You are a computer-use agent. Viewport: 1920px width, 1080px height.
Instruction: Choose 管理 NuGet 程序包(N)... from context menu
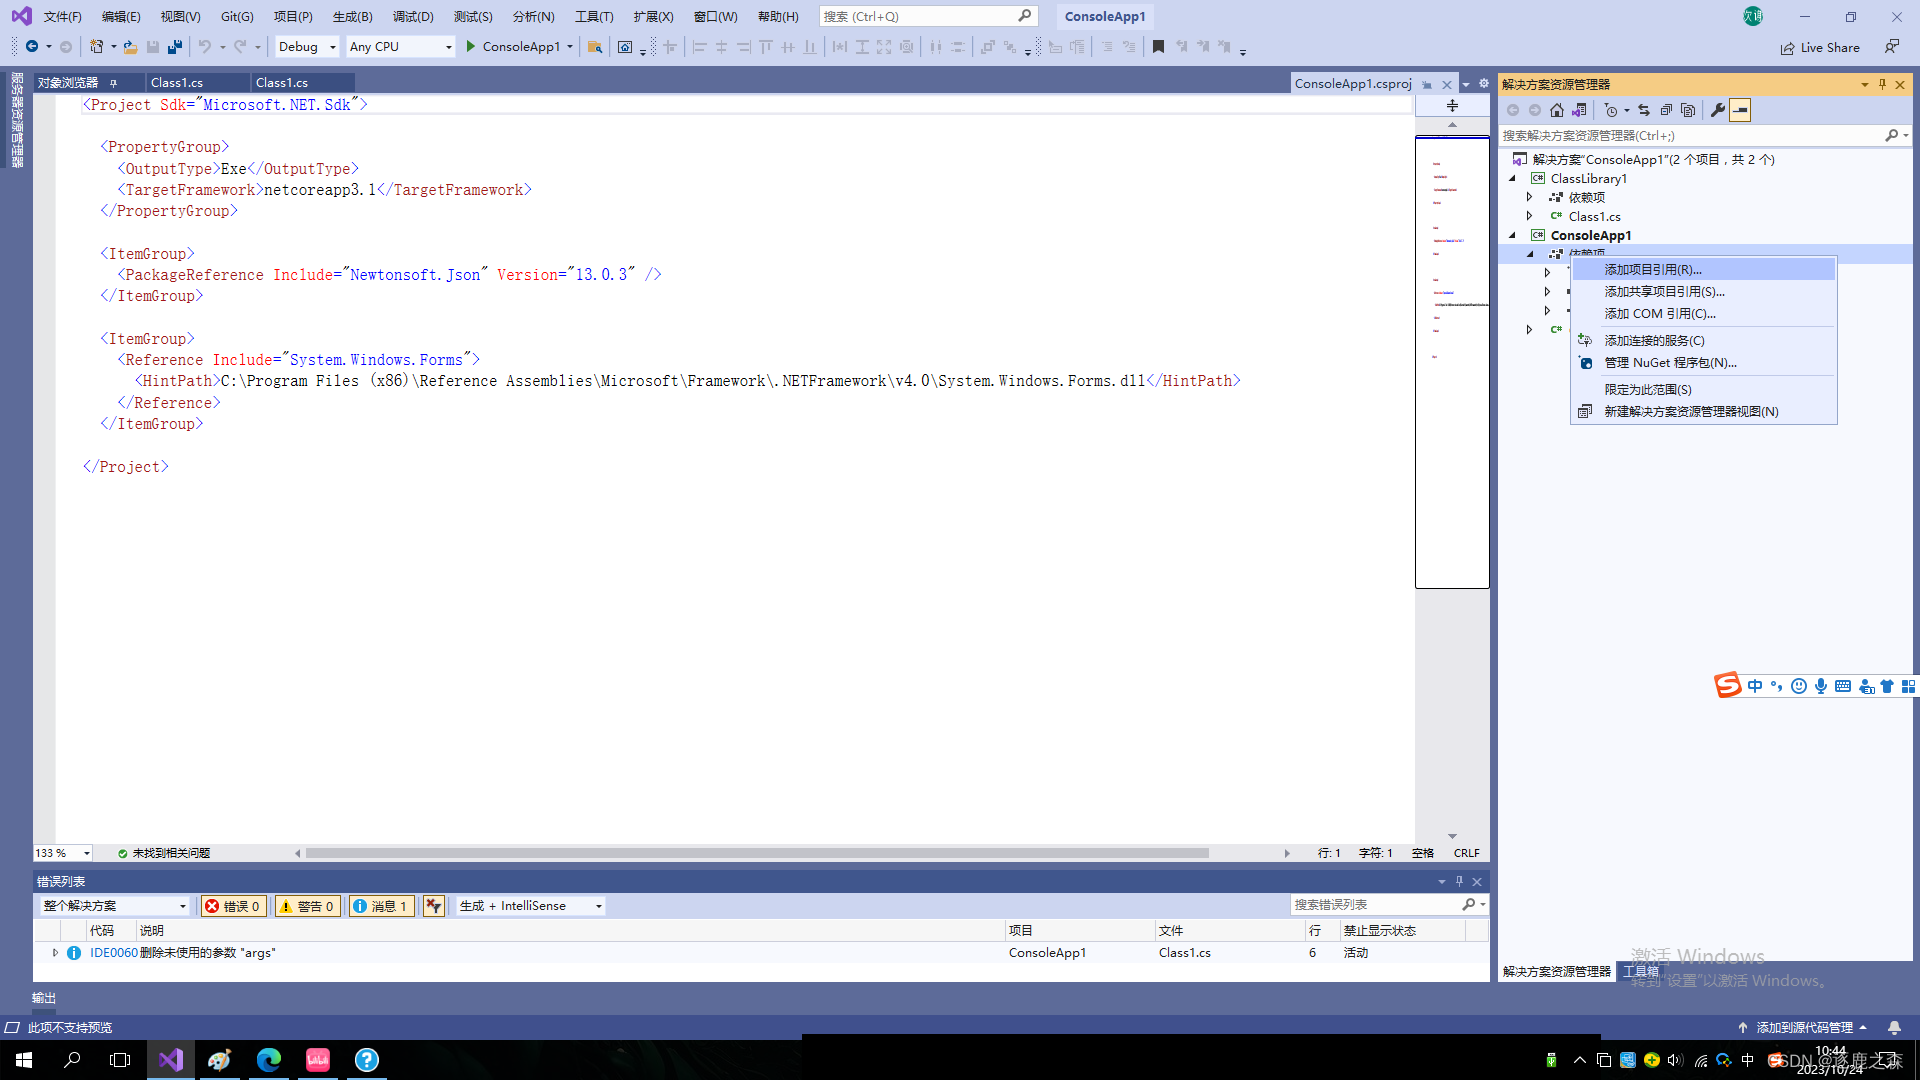point(1704,363)
